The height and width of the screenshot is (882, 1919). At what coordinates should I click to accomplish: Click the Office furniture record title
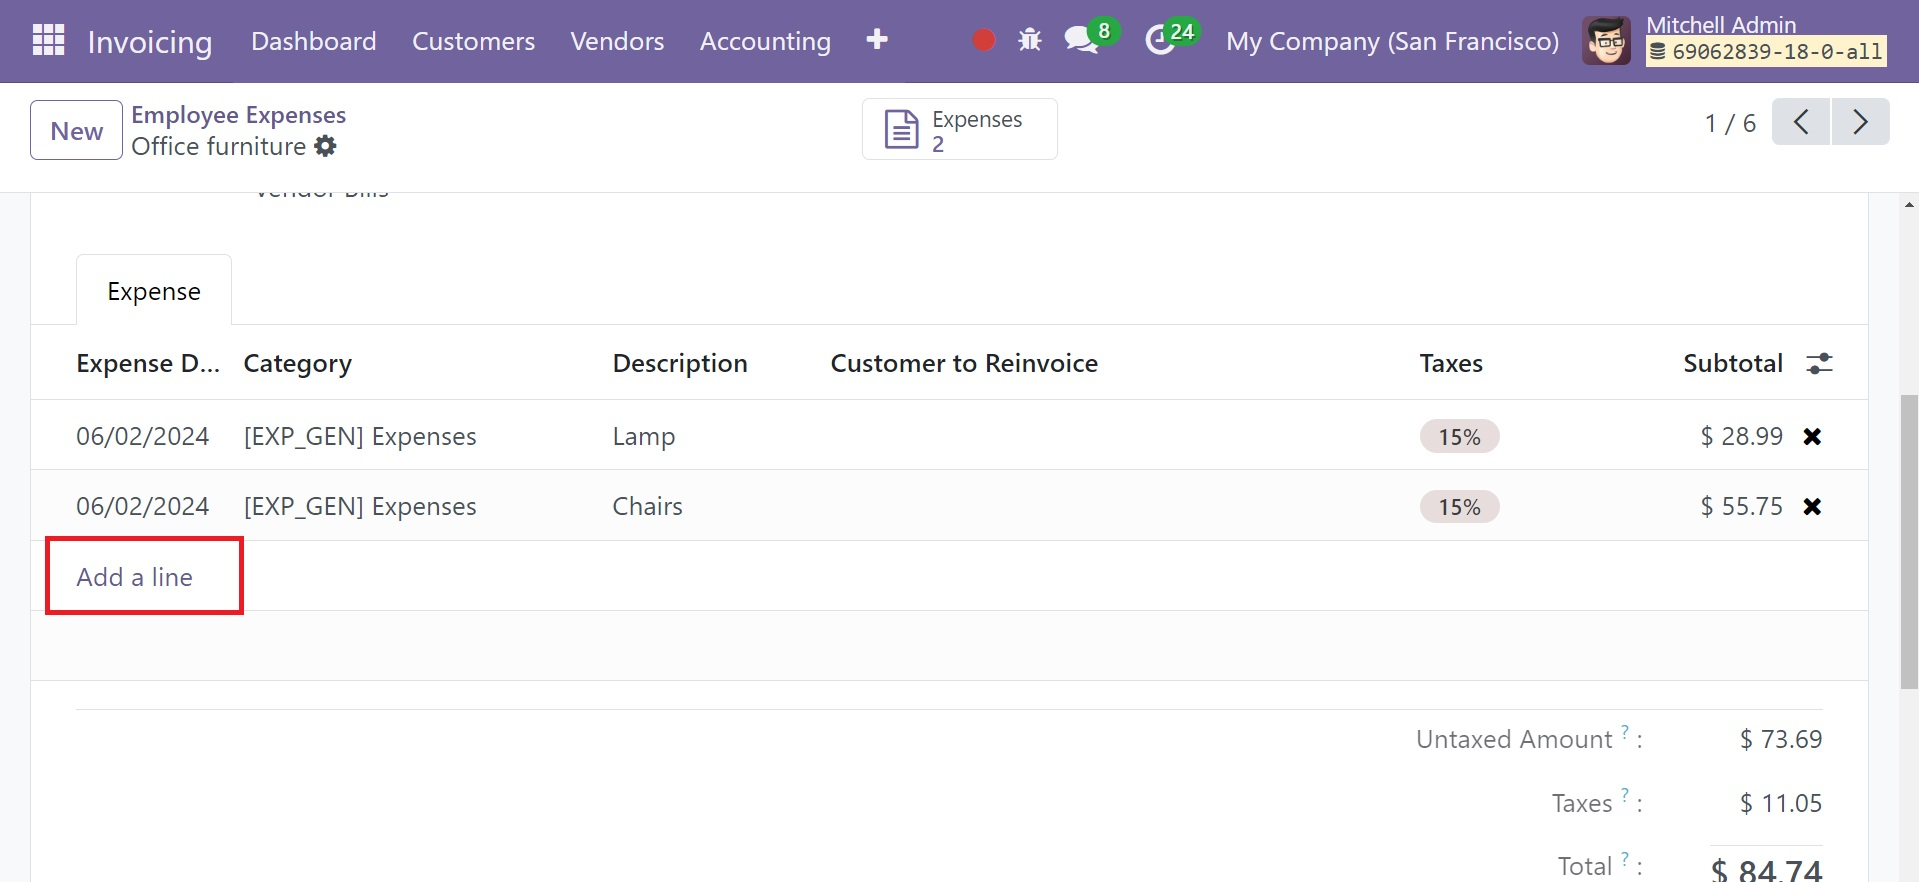pos(219,146)
